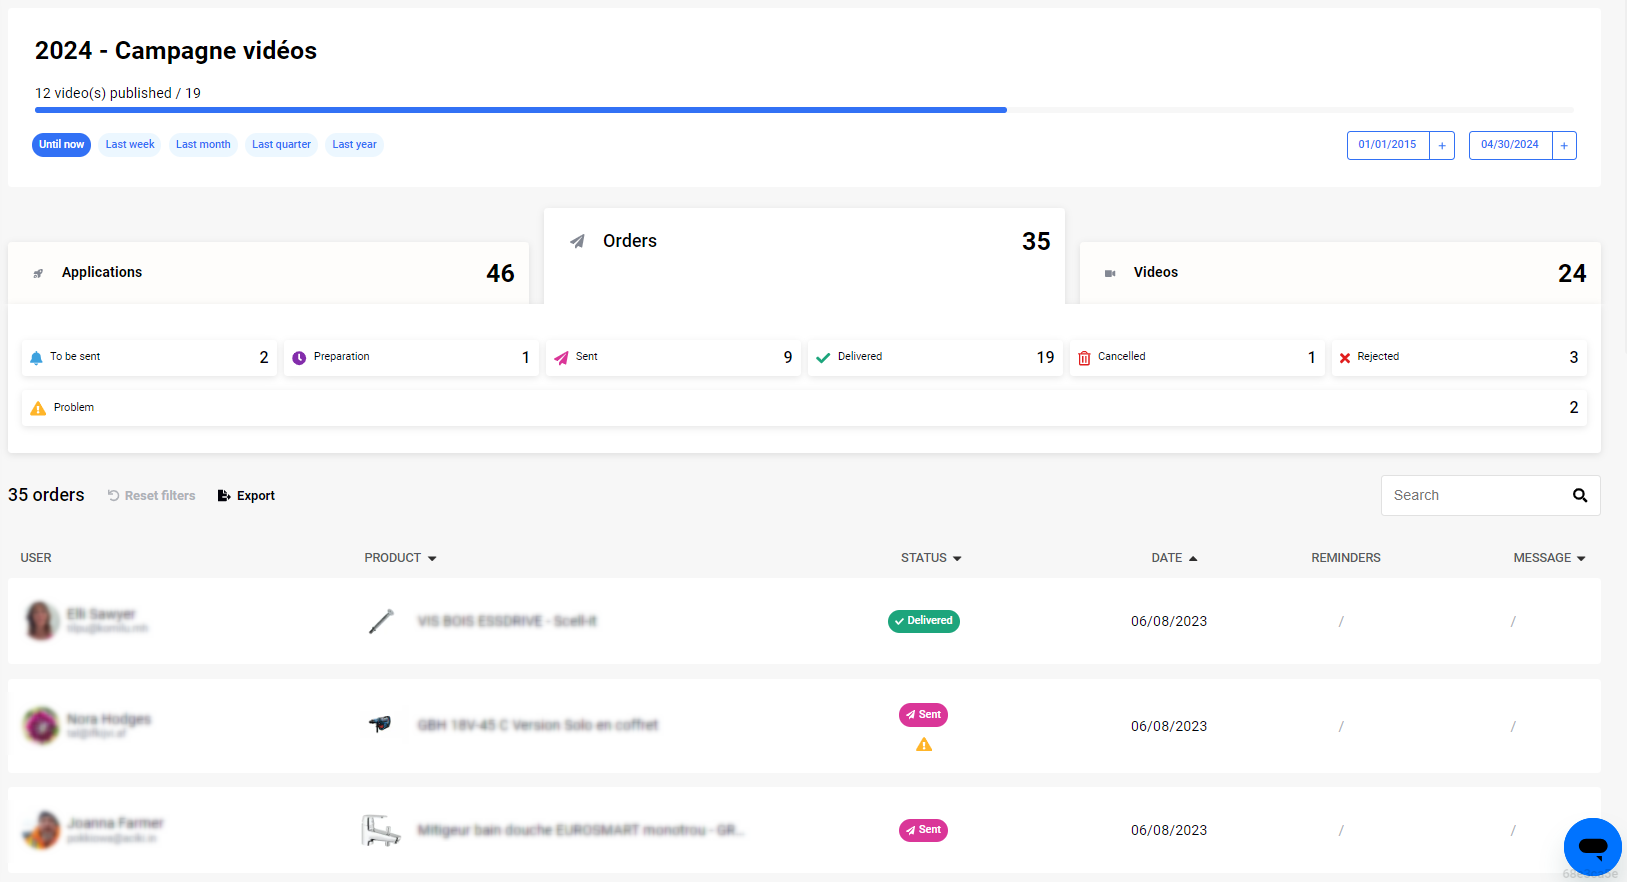1627x882 pixels.
Task: Click the plus icon beside 04/30/2024
Action: click(1564, 146)
